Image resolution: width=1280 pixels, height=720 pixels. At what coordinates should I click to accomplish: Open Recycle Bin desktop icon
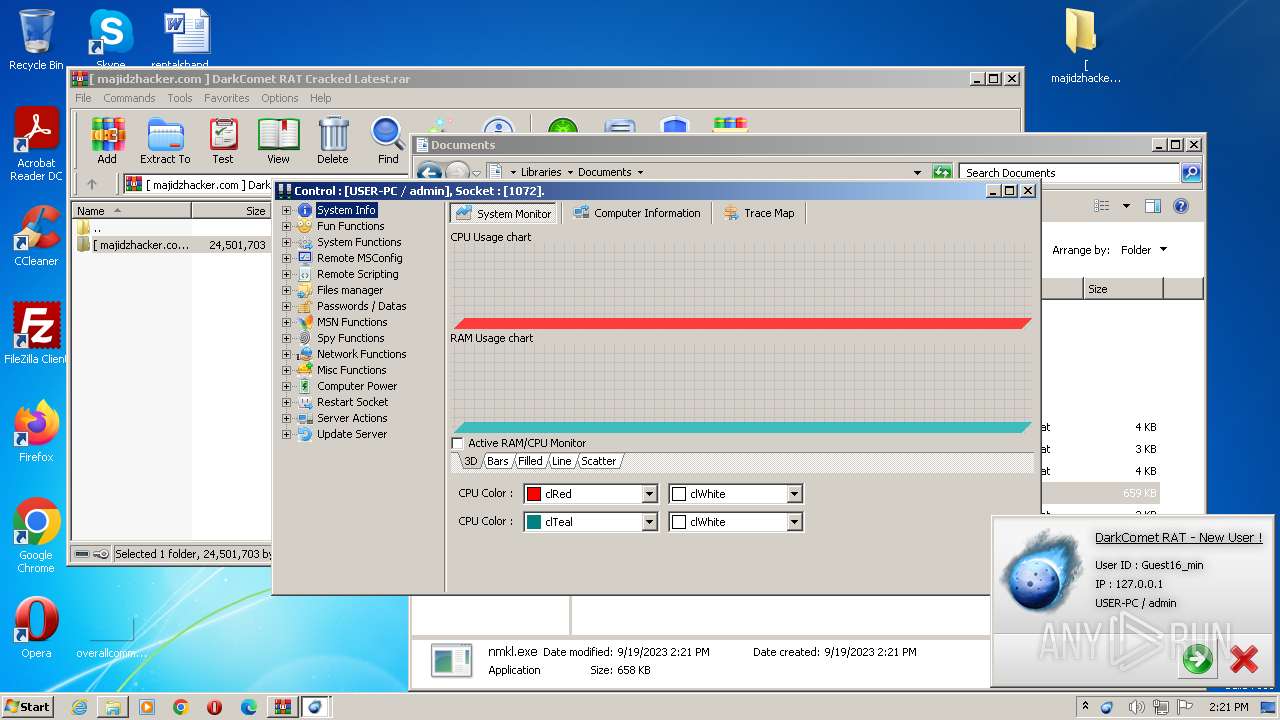tap(36, 40)
